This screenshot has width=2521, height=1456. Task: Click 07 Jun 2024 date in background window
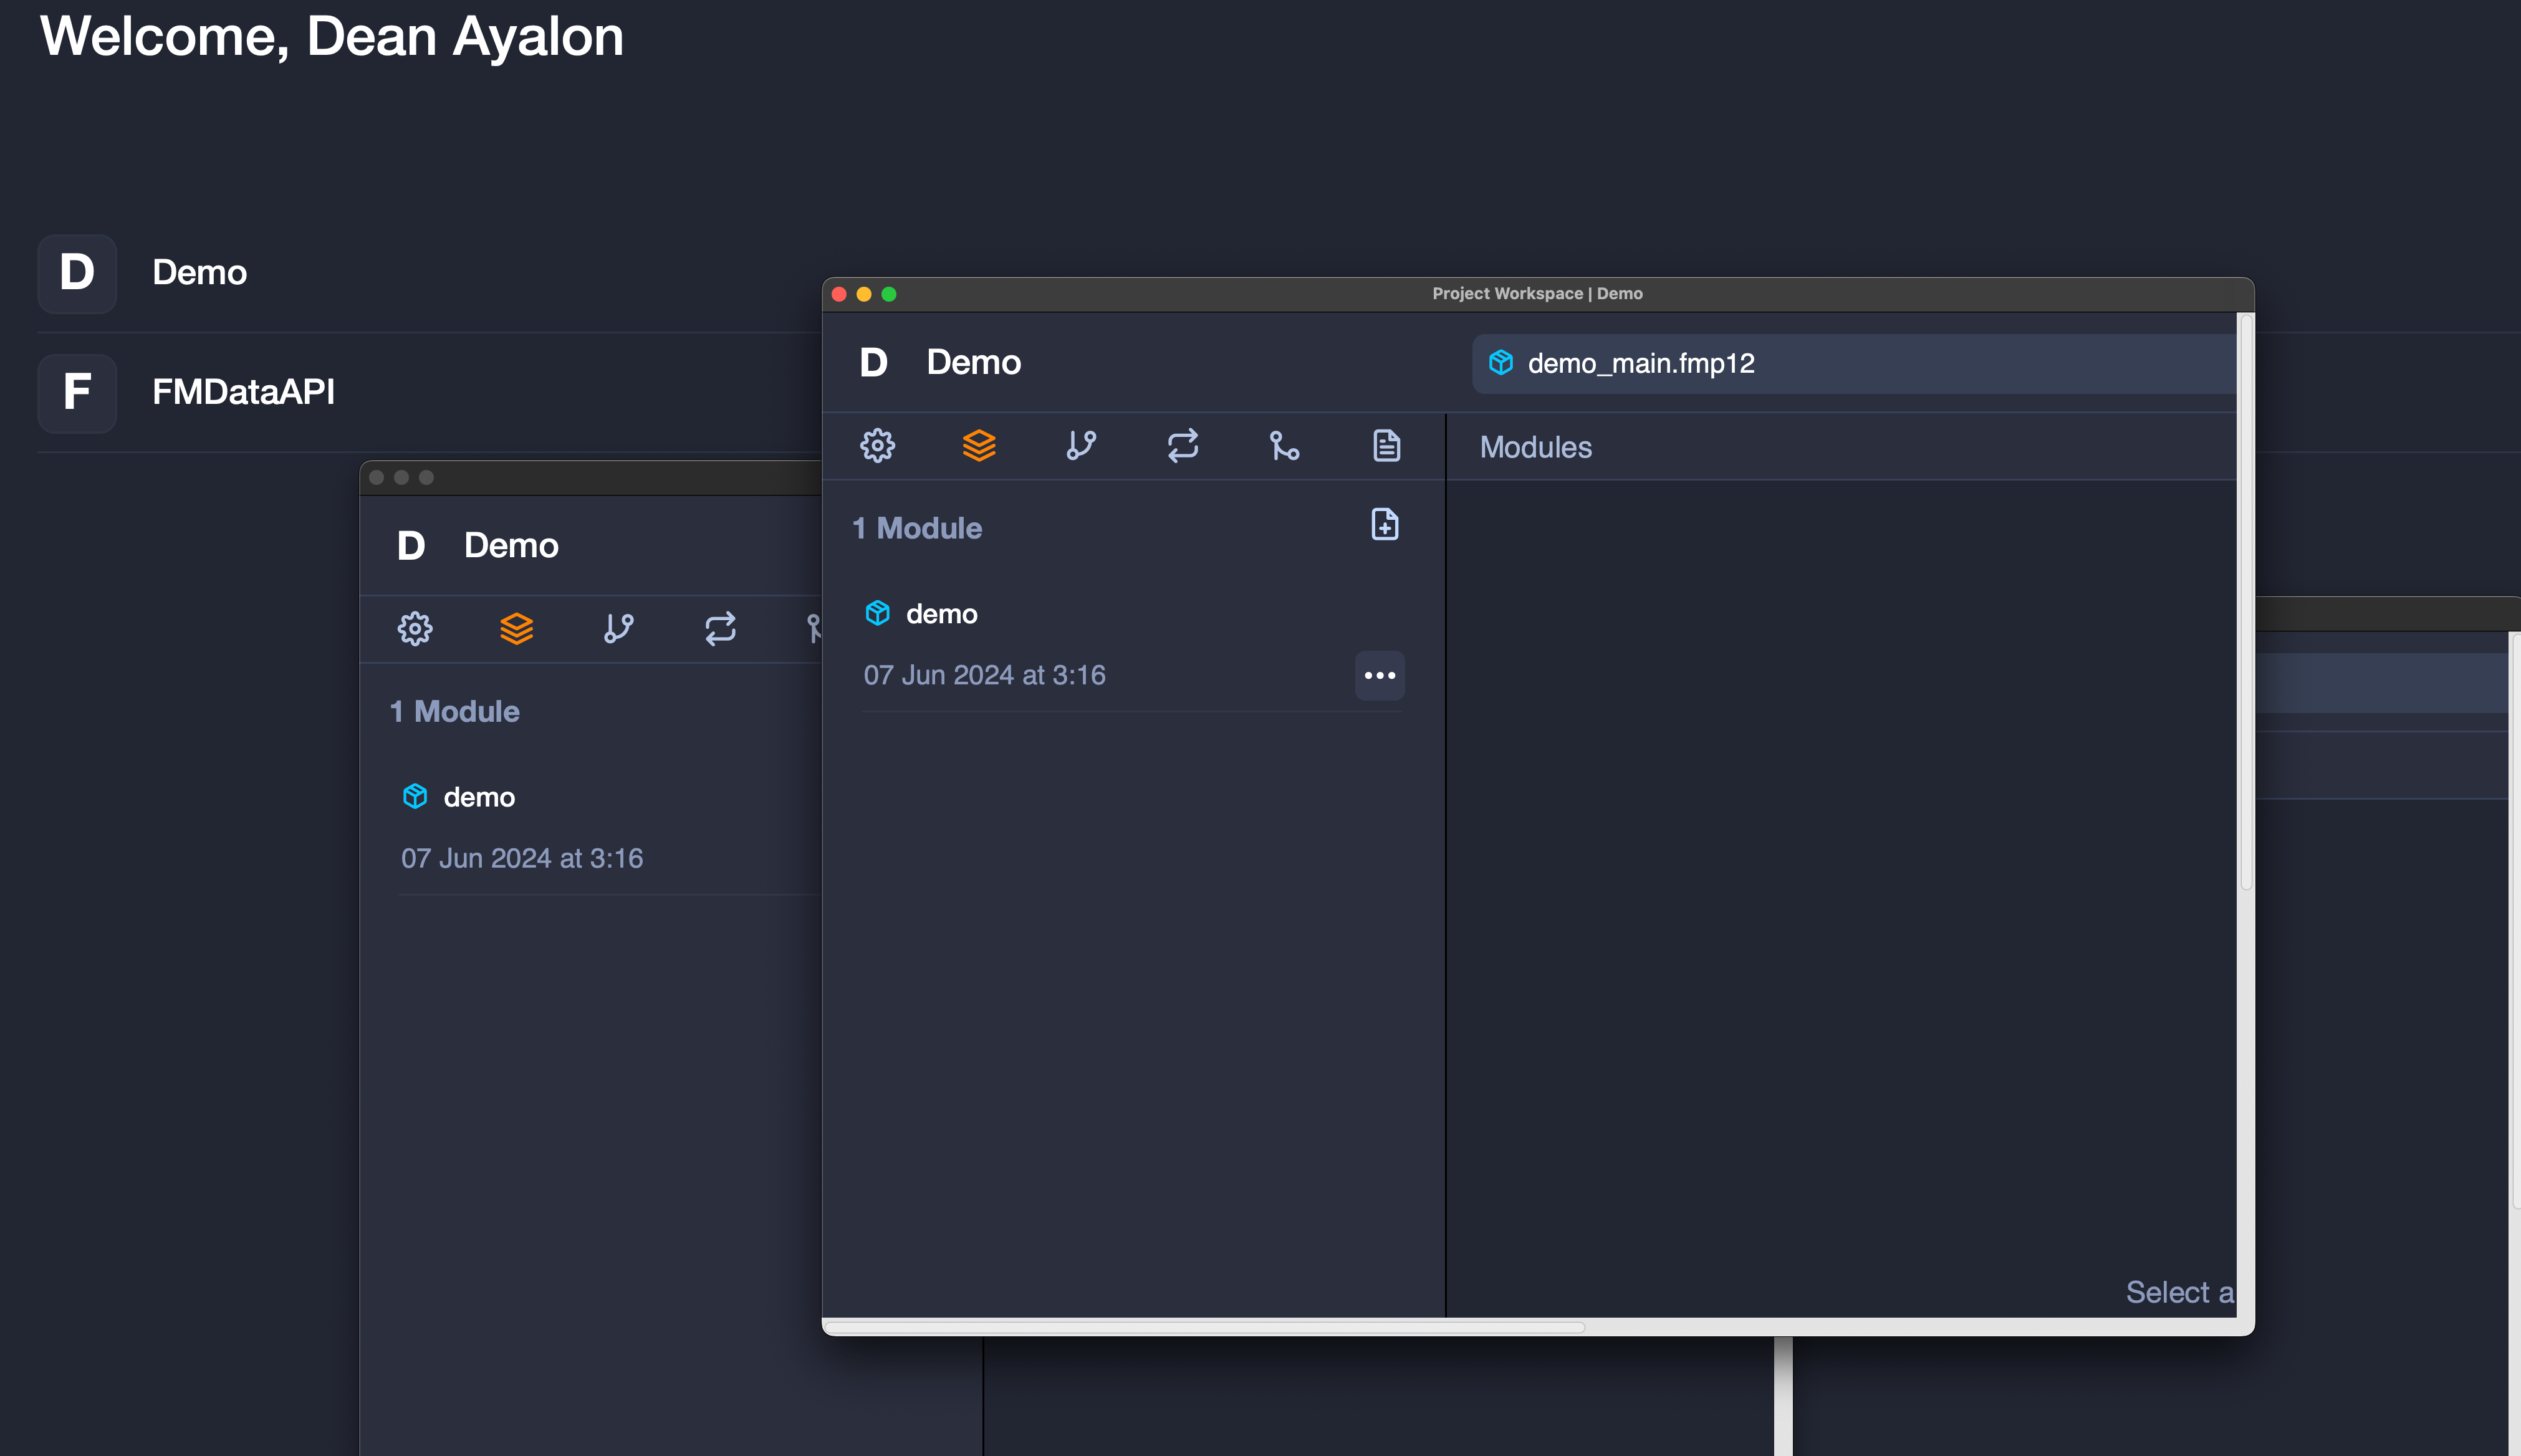[522, 859]
